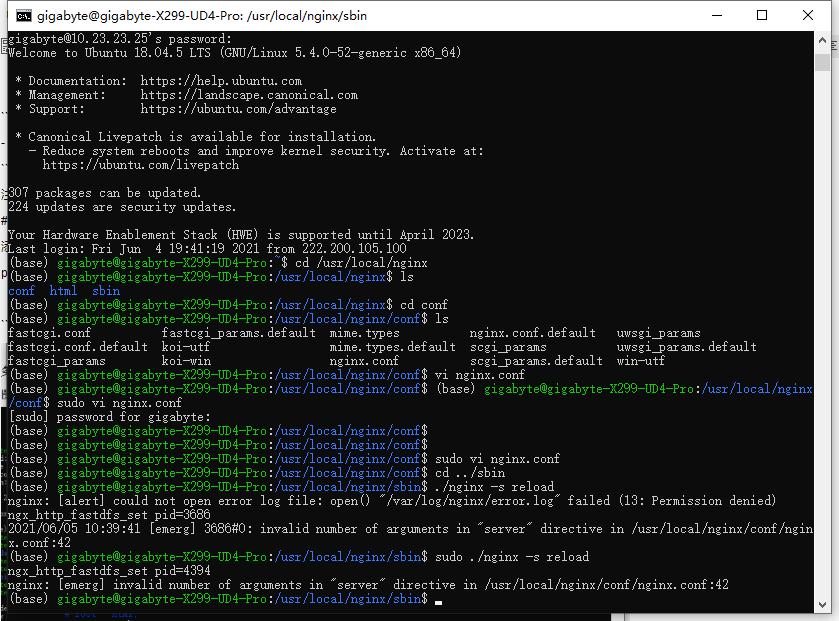Image resolution: width=839 pixels, height=621 pixels.
Task: Click the 'scgi_params' file name
Action: coord(508,347)
